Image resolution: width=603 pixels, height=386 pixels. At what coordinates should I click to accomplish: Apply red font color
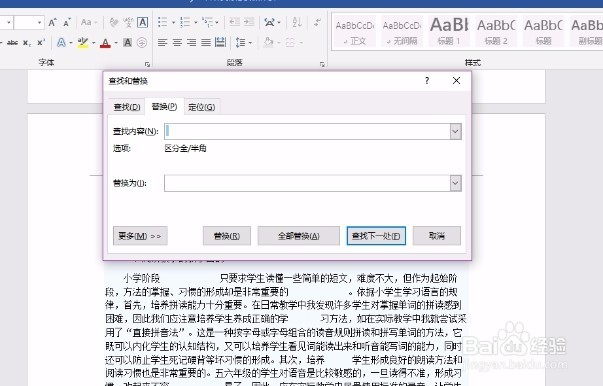pos(105,43)
